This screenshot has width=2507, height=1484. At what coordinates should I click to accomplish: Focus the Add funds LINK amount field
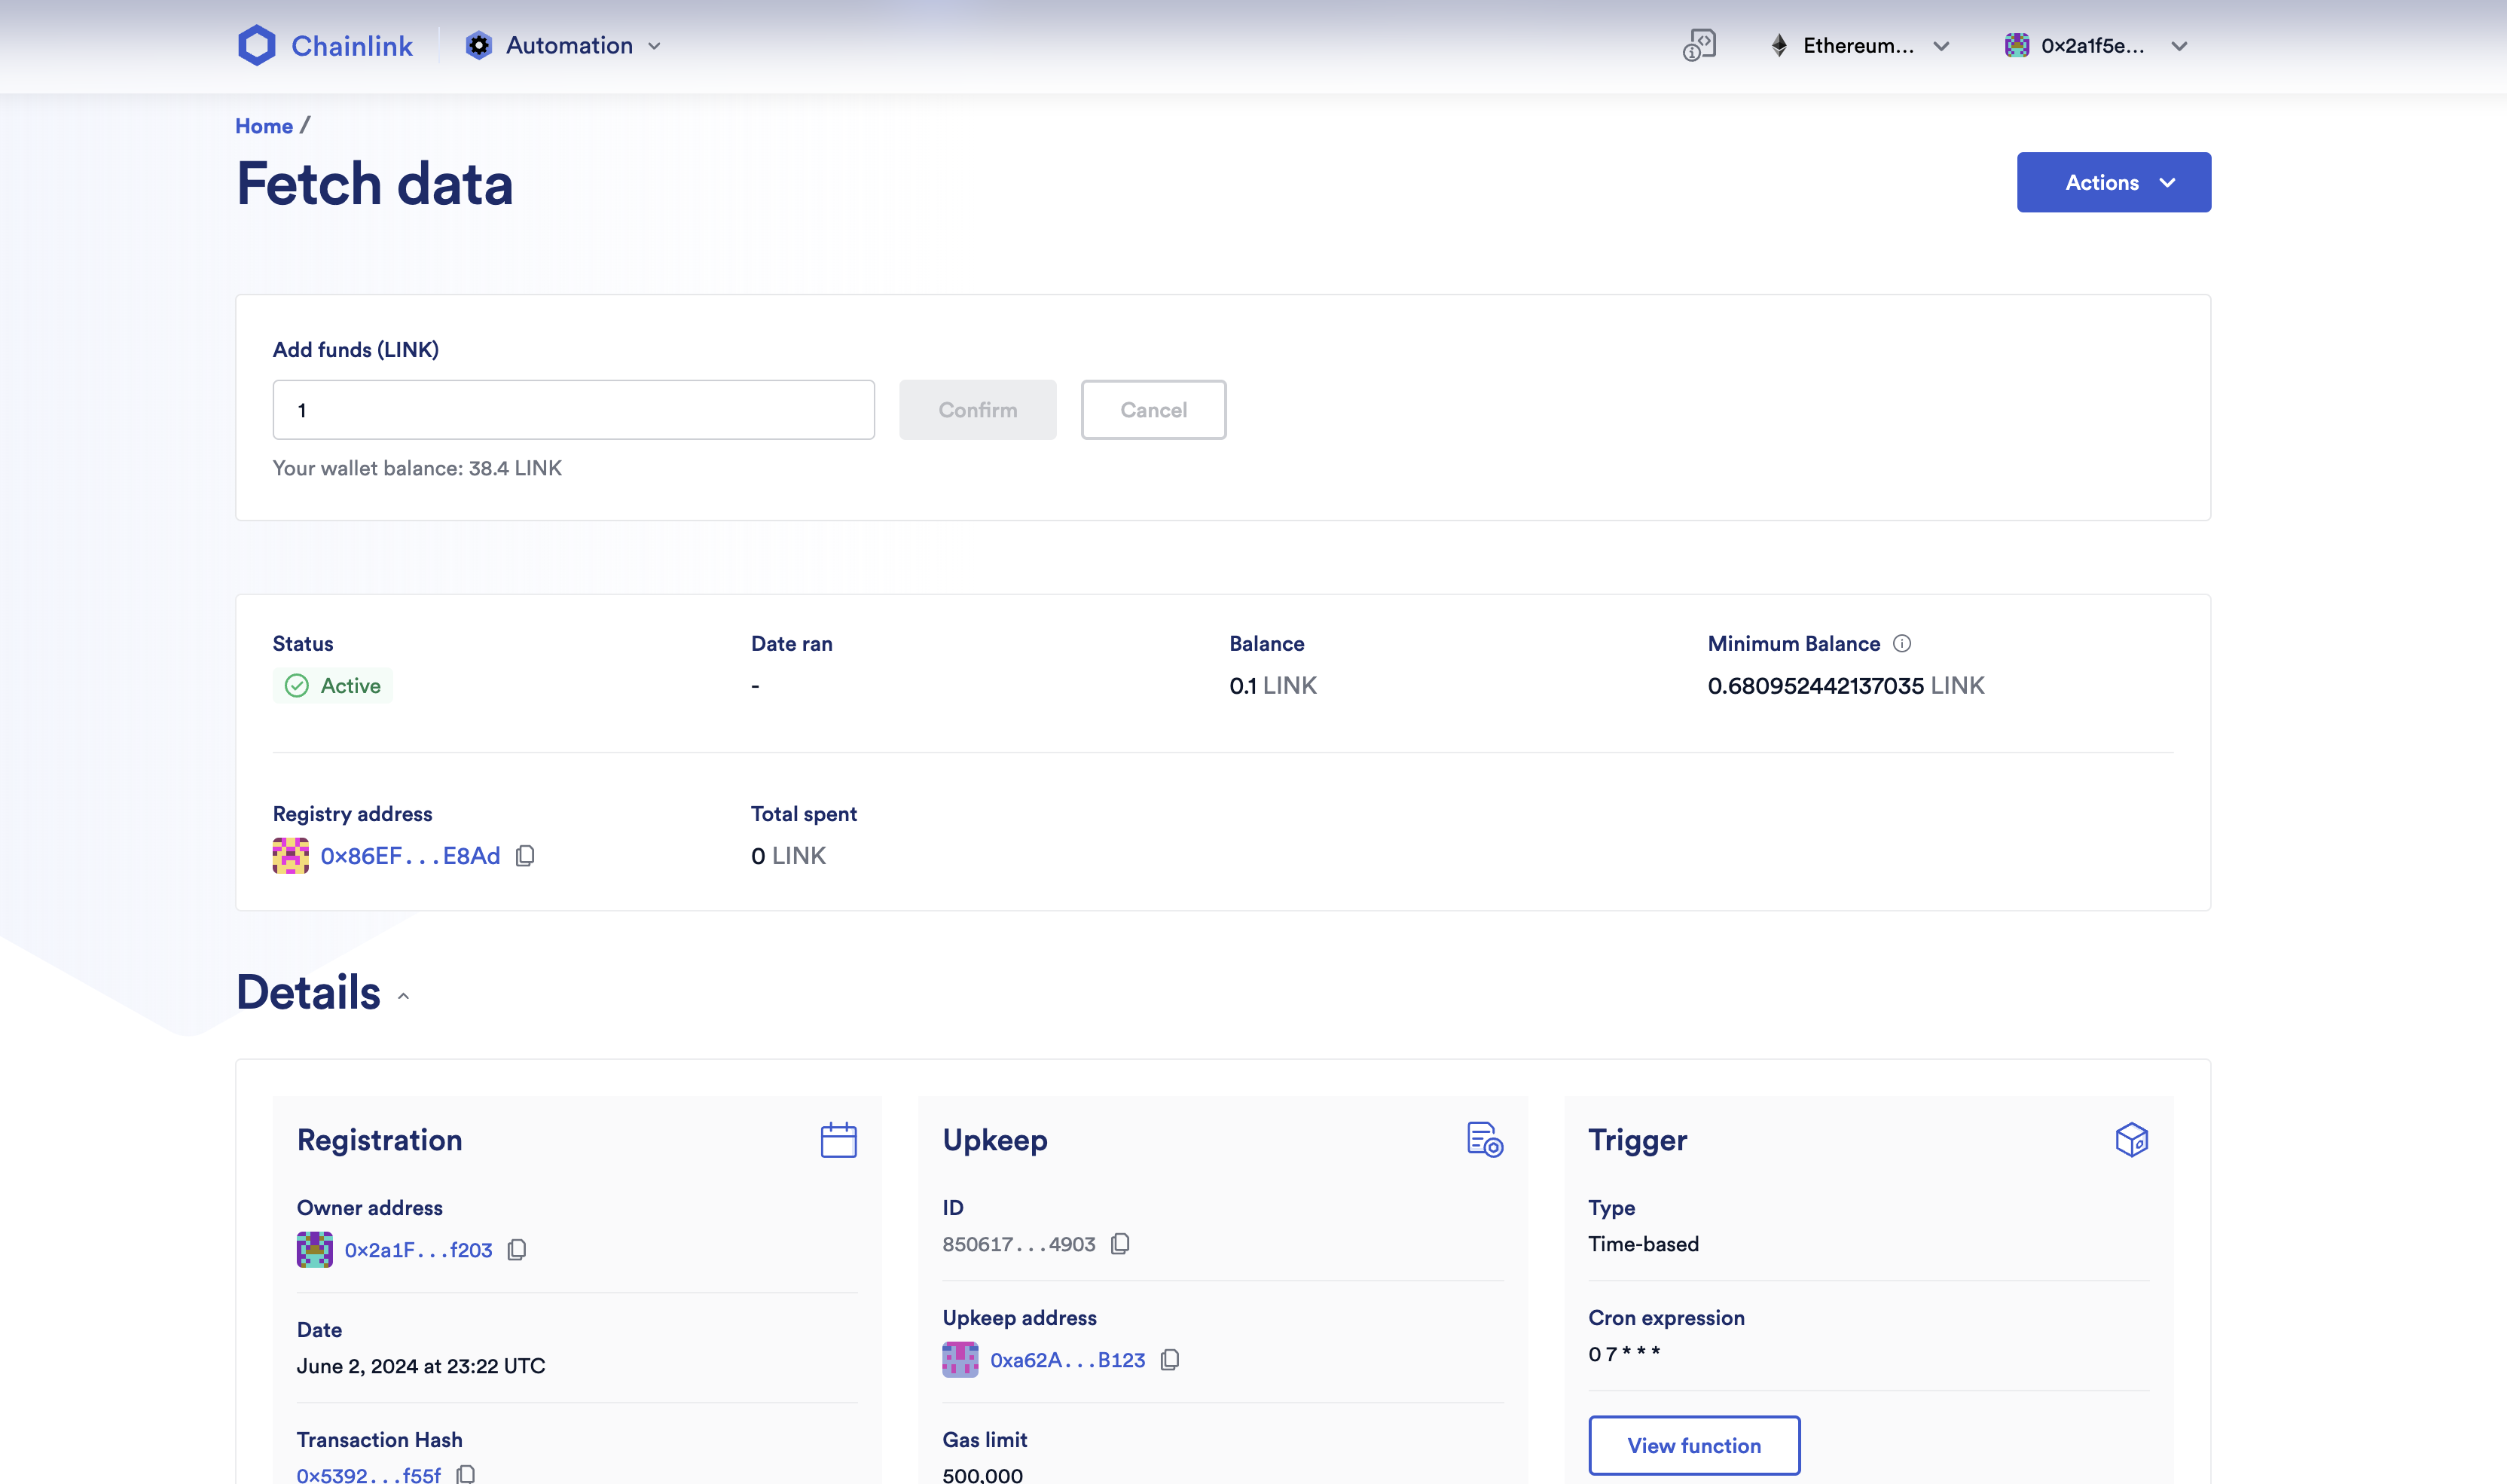click(573, 410)
